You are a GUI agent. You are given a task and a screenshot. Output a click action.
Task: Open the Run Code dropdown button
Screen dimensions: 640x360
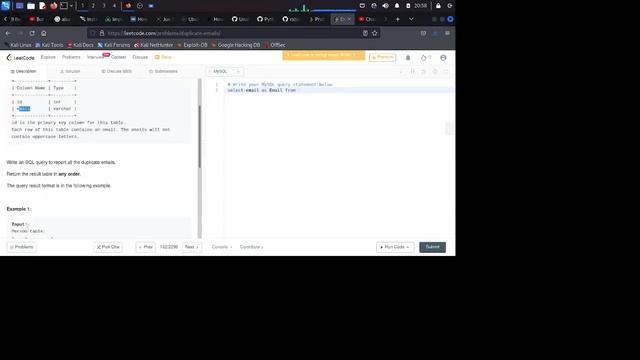pyautogui.click(x=395, y=247)
